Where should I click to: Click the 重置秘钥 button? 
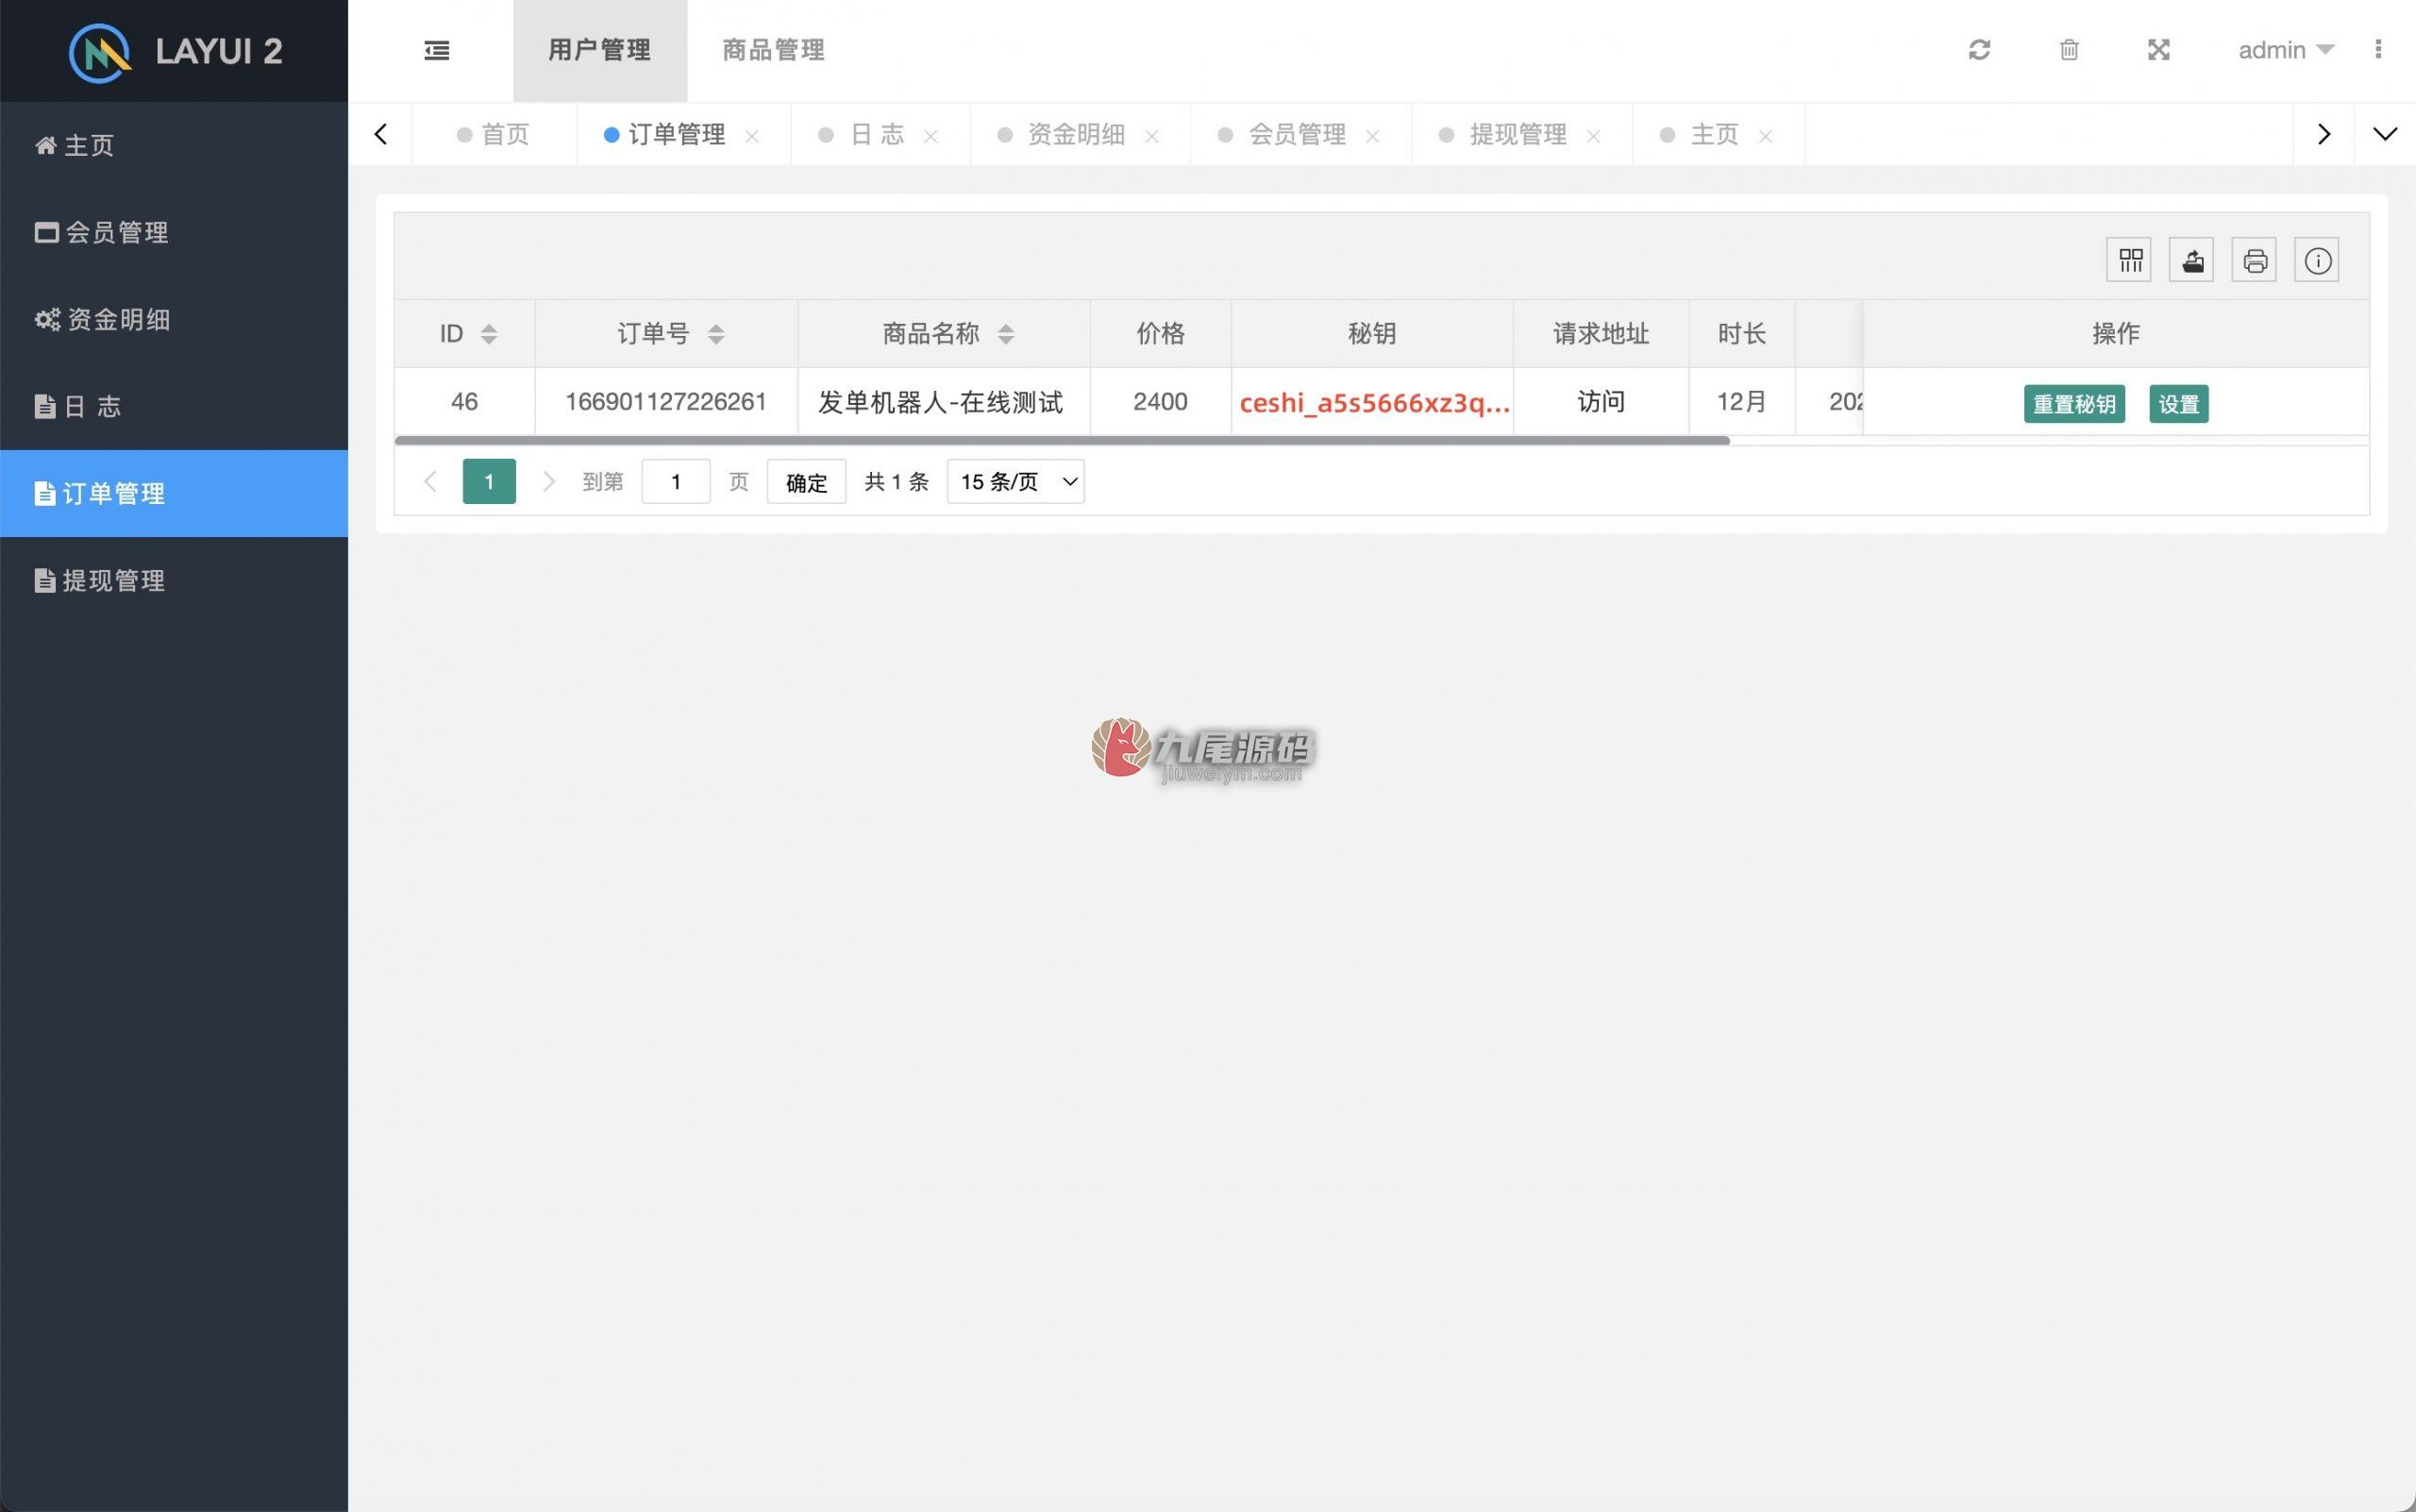2074,404
